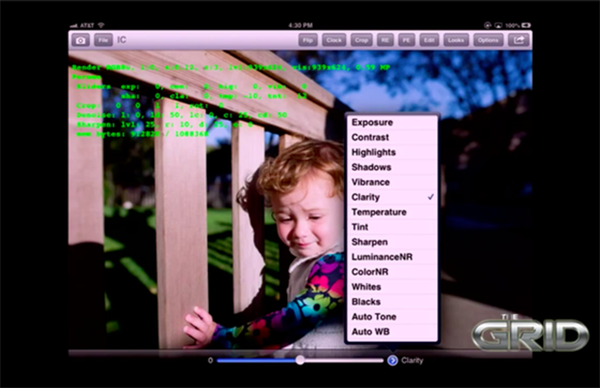Screen dimensions: 600x388
Task: Open the Looks toolbar button
Action: [456, 40]
